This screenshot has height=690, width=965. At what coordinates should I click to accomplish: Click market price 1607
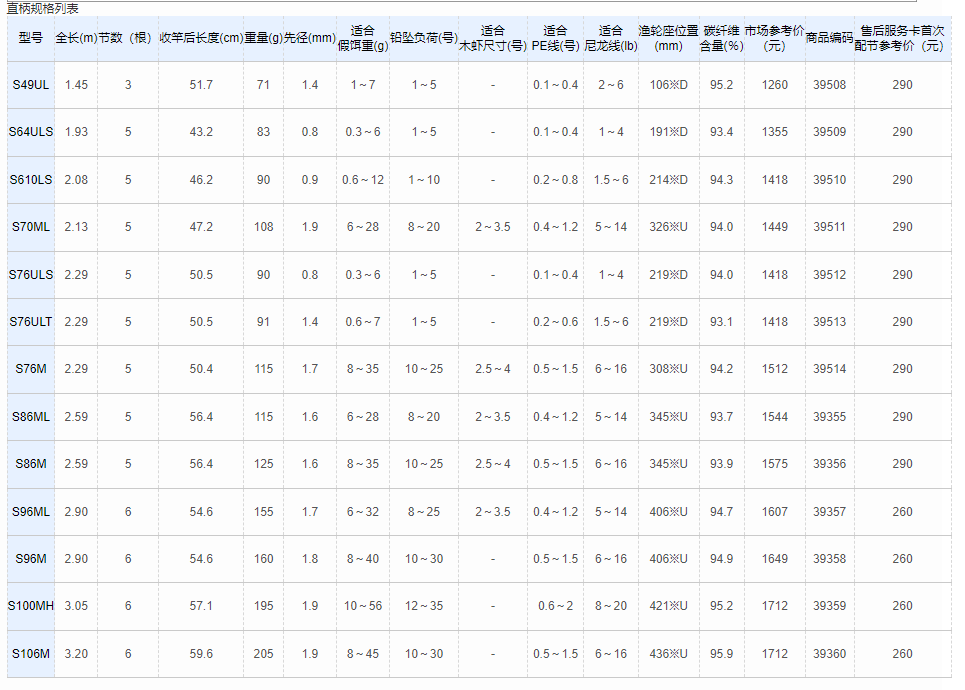(774, 511)
